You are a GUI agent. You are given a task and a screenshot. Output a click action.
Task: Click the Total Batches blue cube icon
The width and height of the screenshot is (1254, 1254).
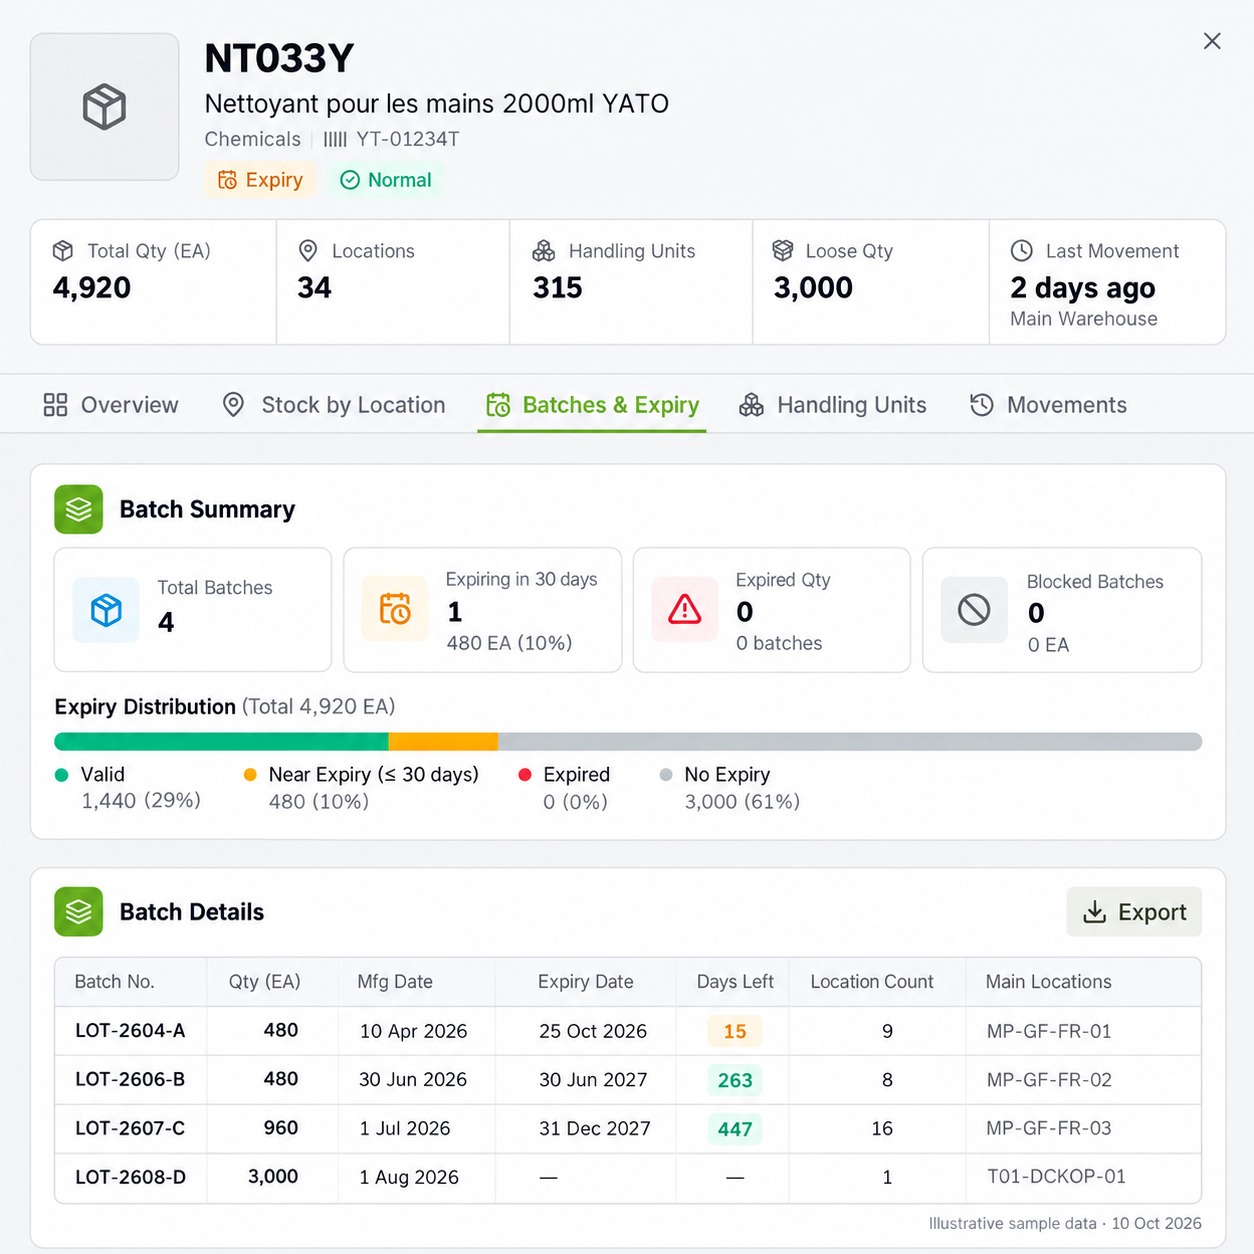(106, 609)
